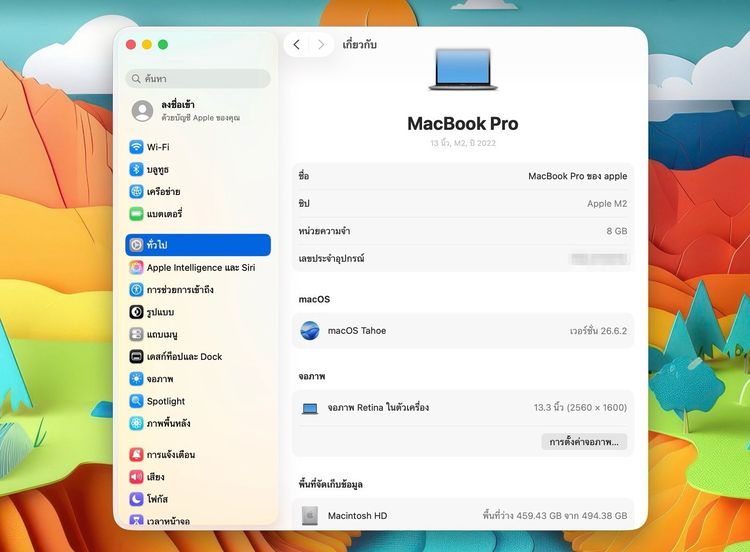750x552 pixels.
Task: Click the ชื่อ row label
Action: pyautogui.click(x=304, y=176)
